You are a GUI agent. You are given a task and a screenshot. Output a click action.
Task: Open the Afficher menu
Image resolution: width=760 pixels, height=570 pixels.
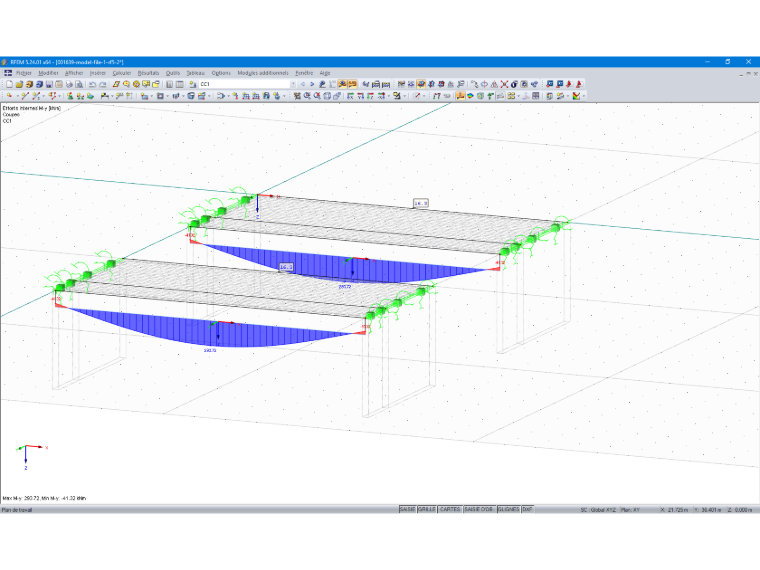click(74, 73)
